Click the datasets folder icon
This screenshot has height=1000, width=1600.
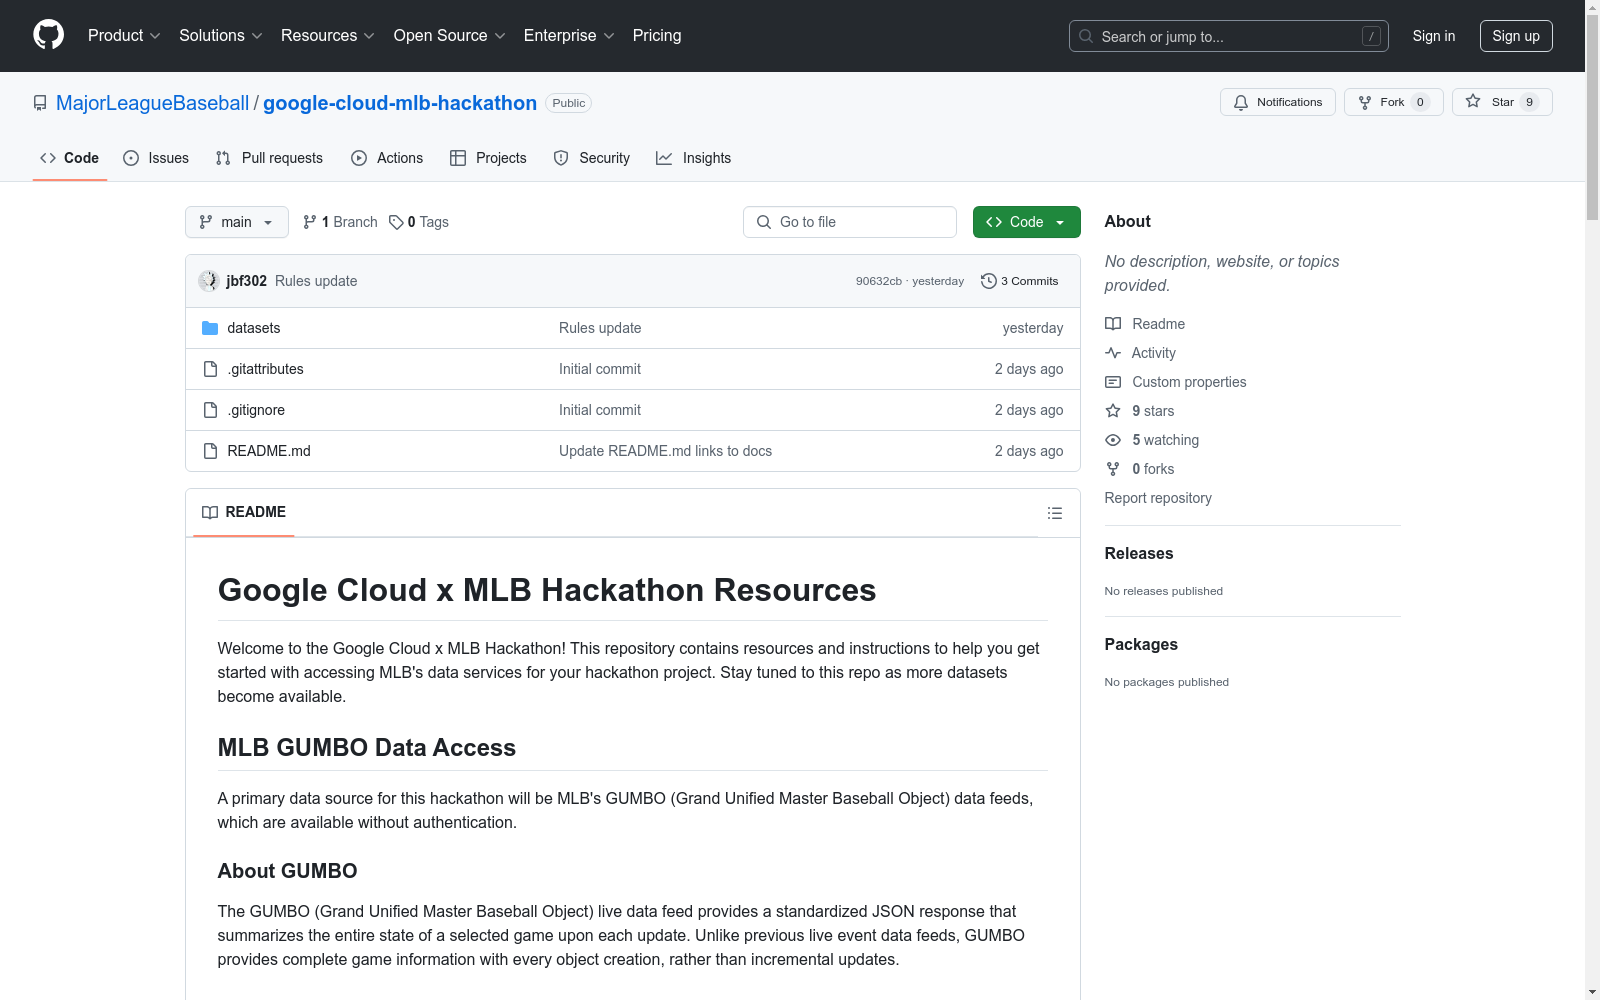[210, 328]
